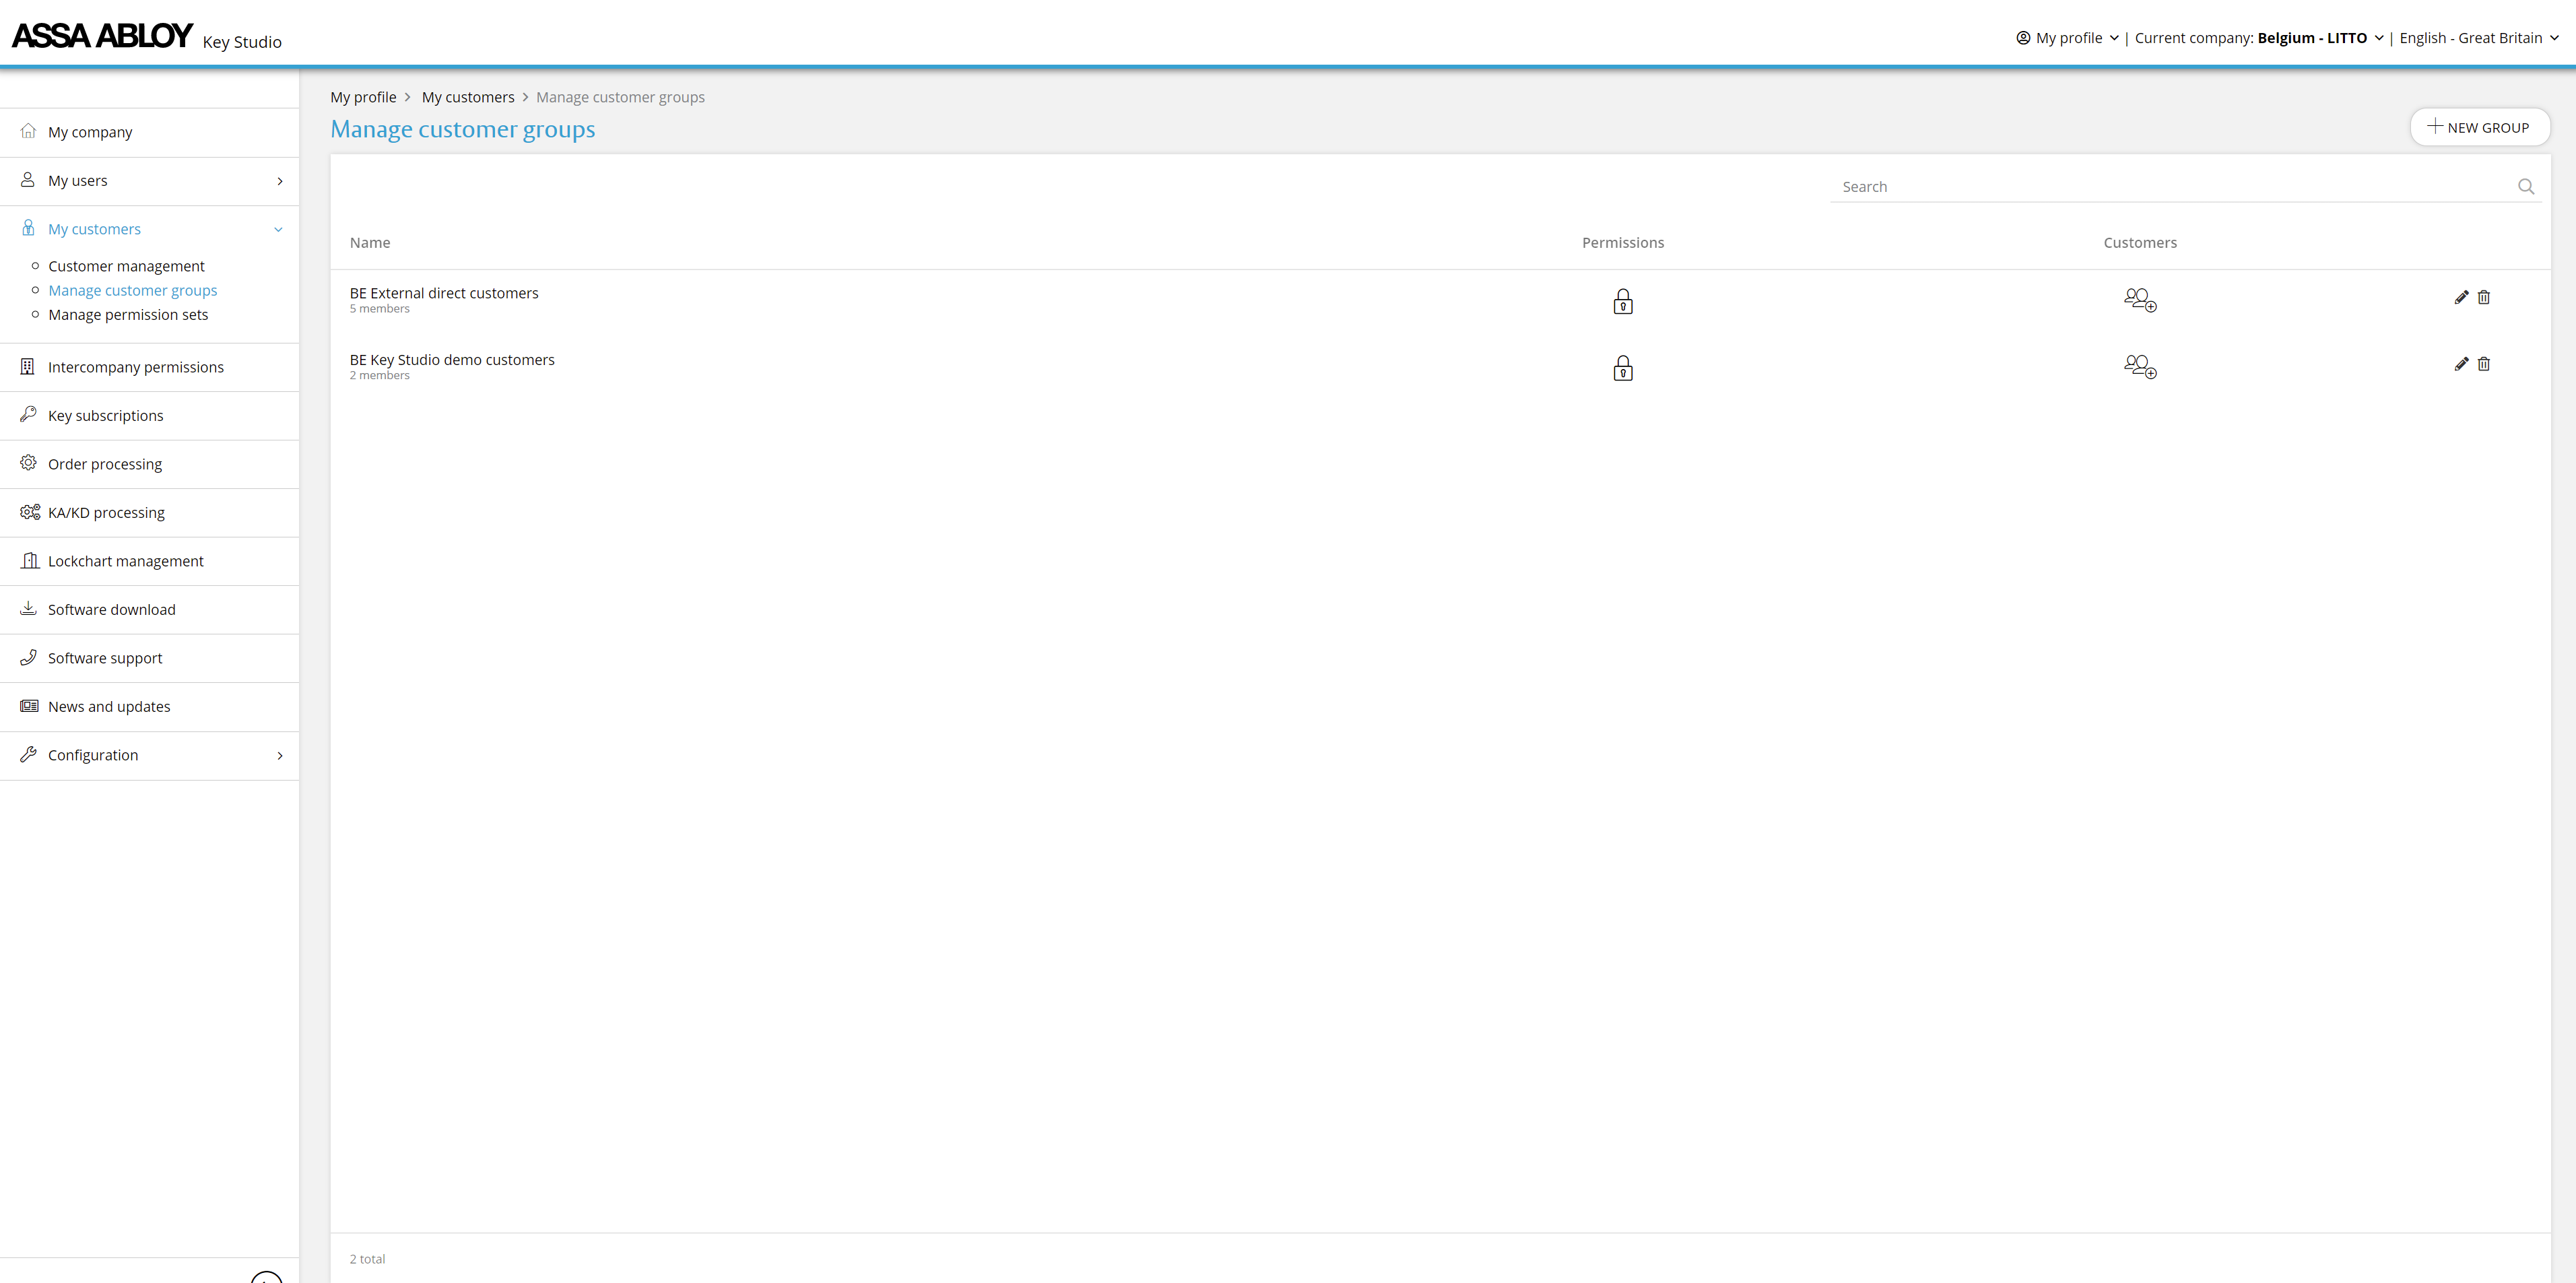
Task: Click the News and updates newspaper icon
Action: pyautogui.click(x=29, y=706)
